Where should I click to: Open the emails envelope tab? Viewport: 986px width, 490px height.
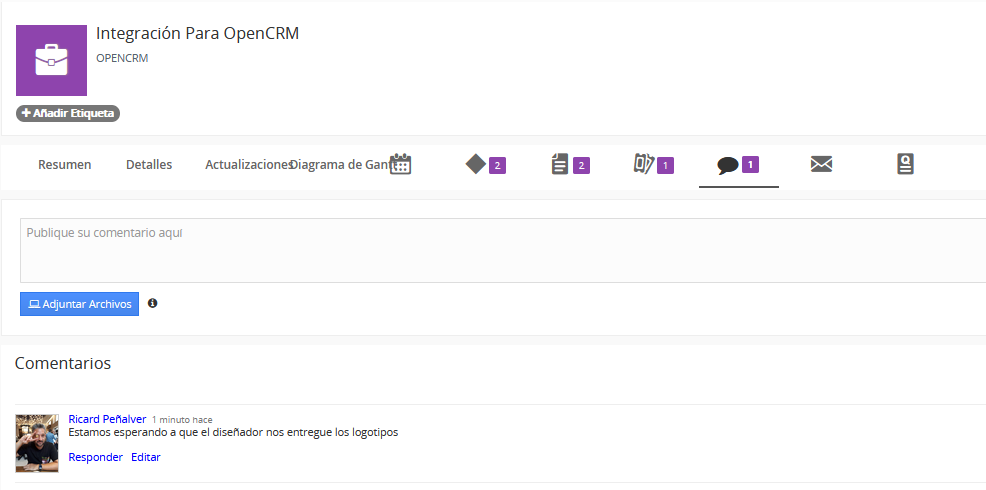tap(821, 164)
